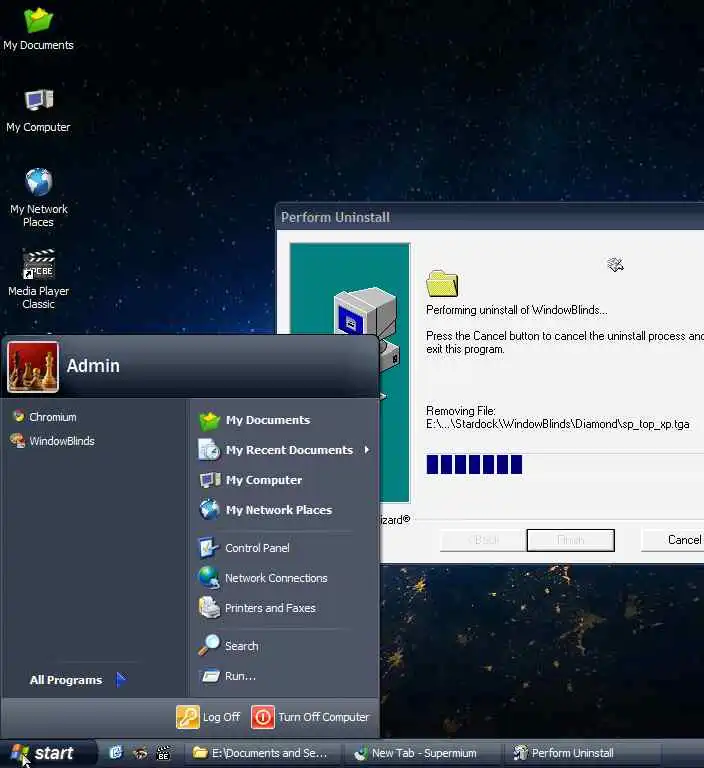Click the Turn Off Computer power icon
This screenshot has height=768, width=704.
(x=263, y=717)
